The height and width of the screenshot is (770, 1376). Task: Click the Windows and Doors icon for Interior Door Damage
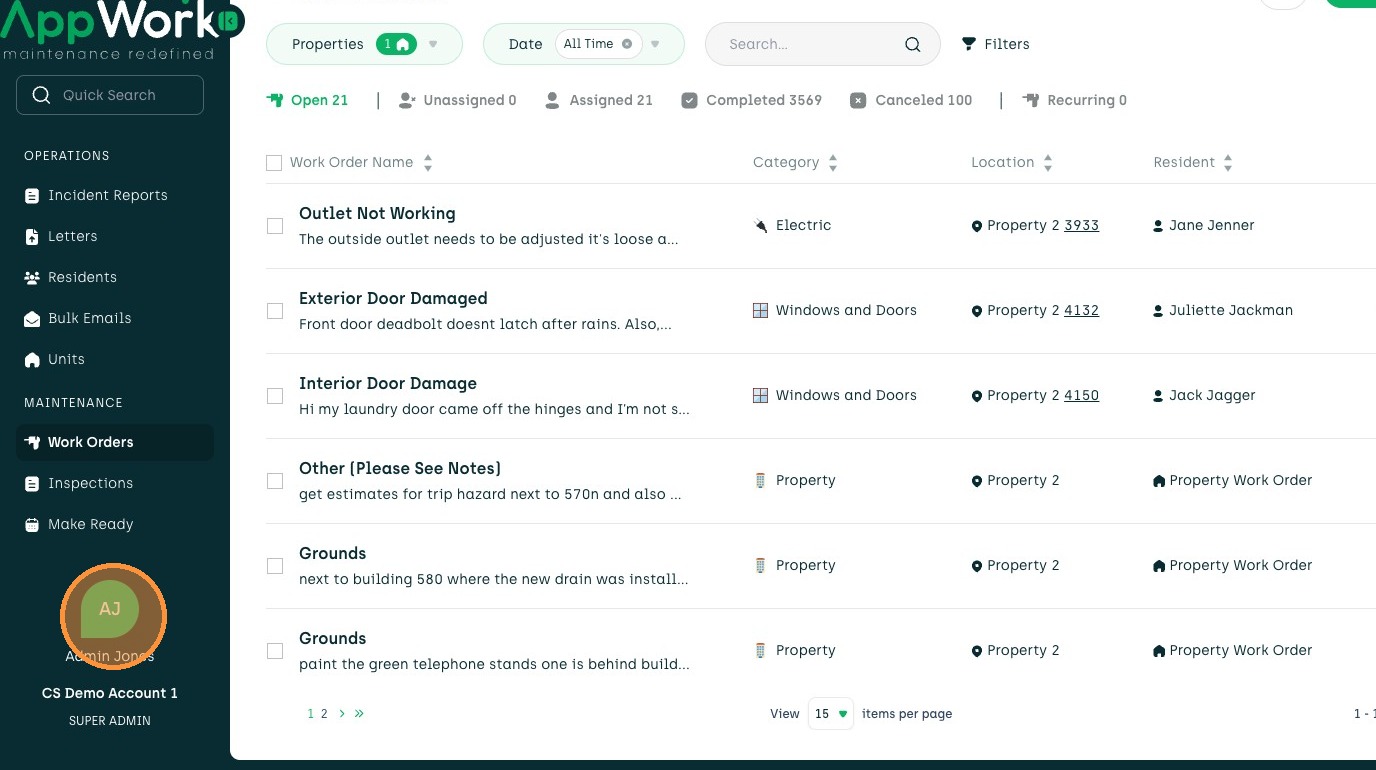coord(760,396)
